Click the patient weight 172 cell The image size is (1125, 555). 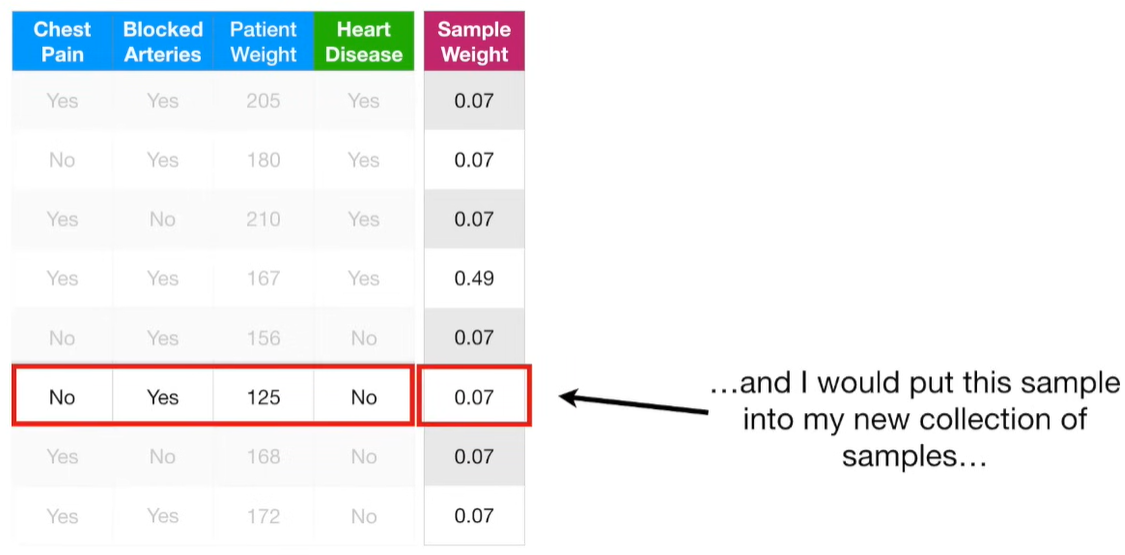coord(263,515)
